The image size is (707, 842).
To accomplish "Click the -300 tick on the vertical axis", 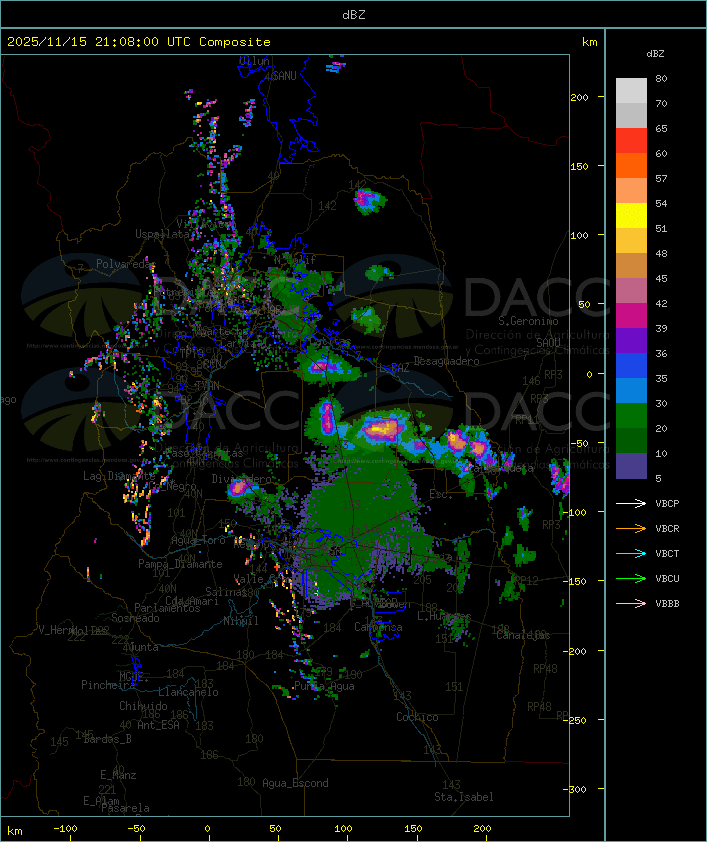I will point(577,789).
